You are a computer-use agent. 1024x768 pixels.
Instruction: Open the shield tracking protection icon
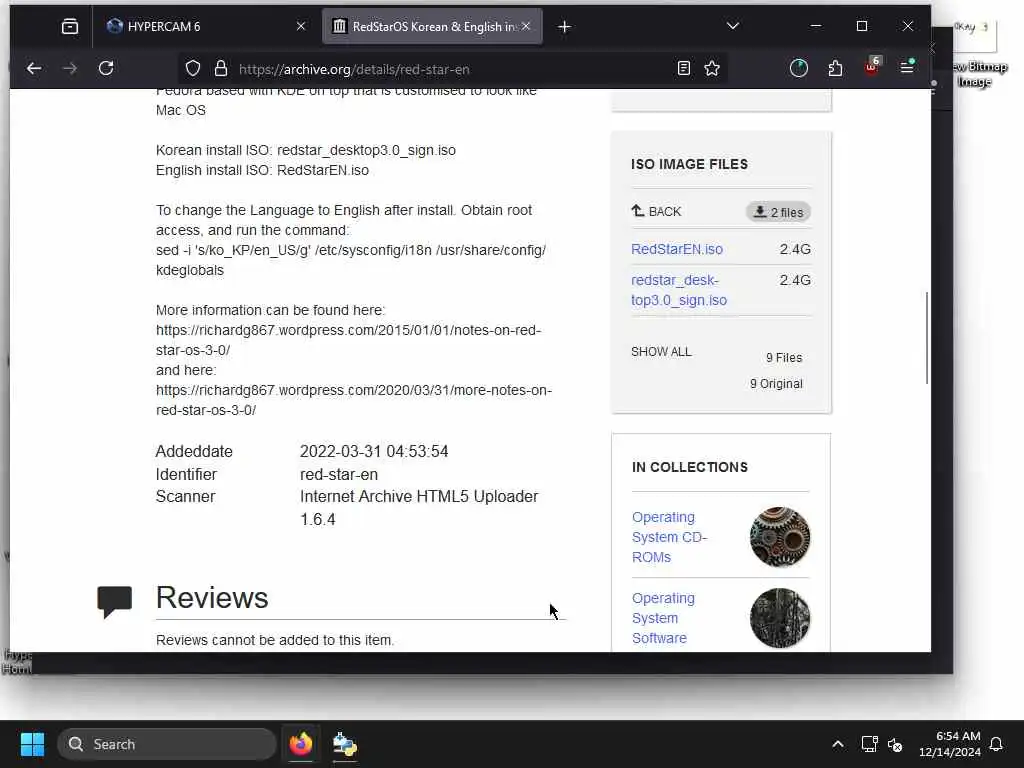(x=193, y=69)
